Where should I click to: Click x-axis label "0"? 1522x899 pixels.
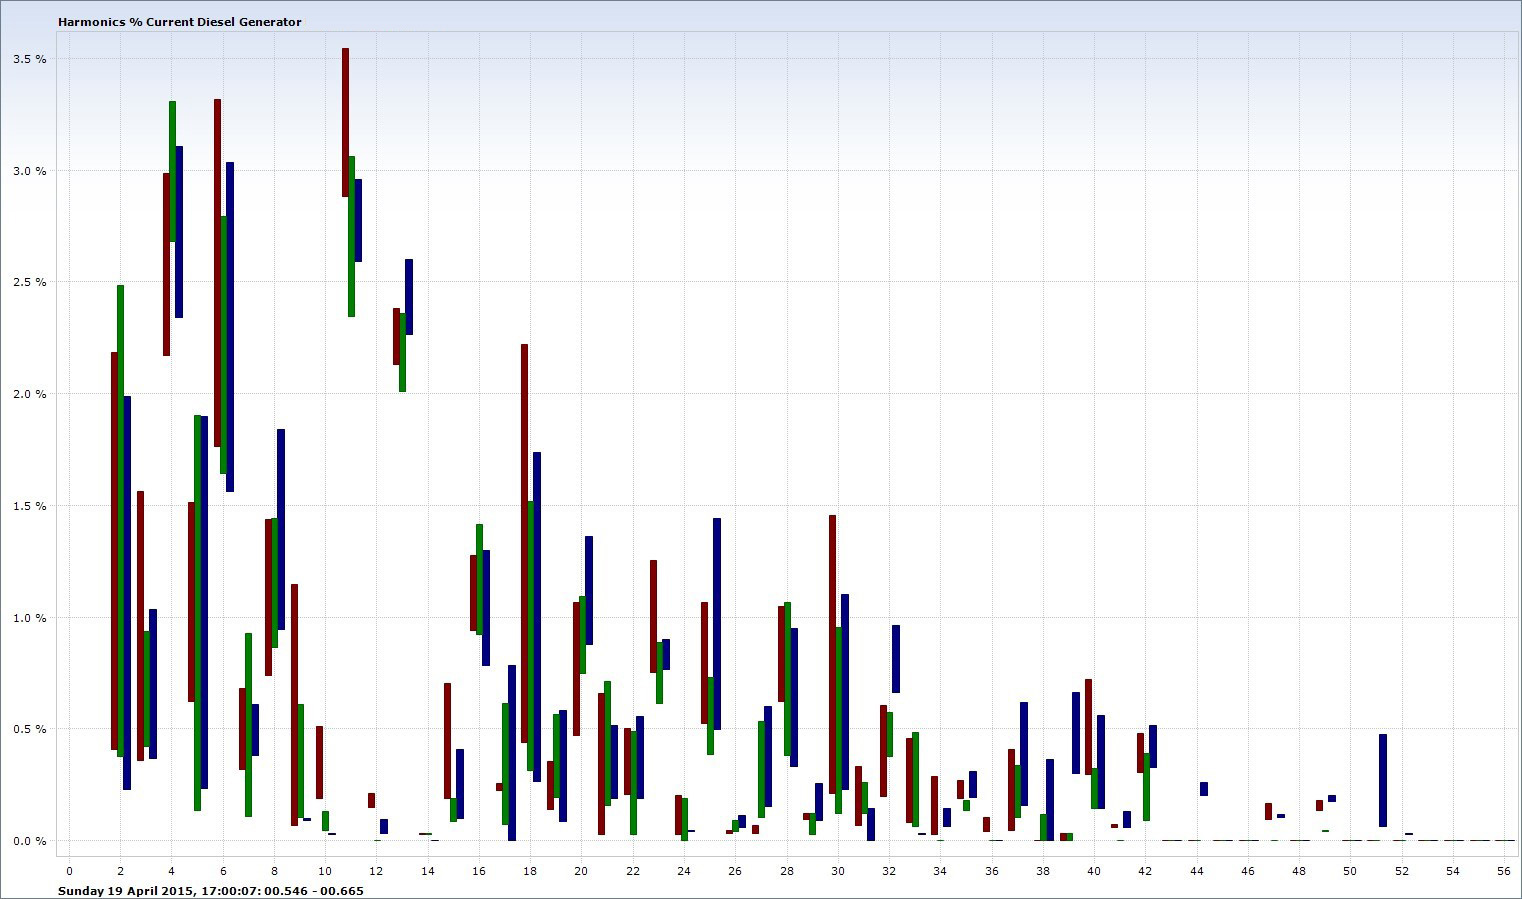(69, 872)
